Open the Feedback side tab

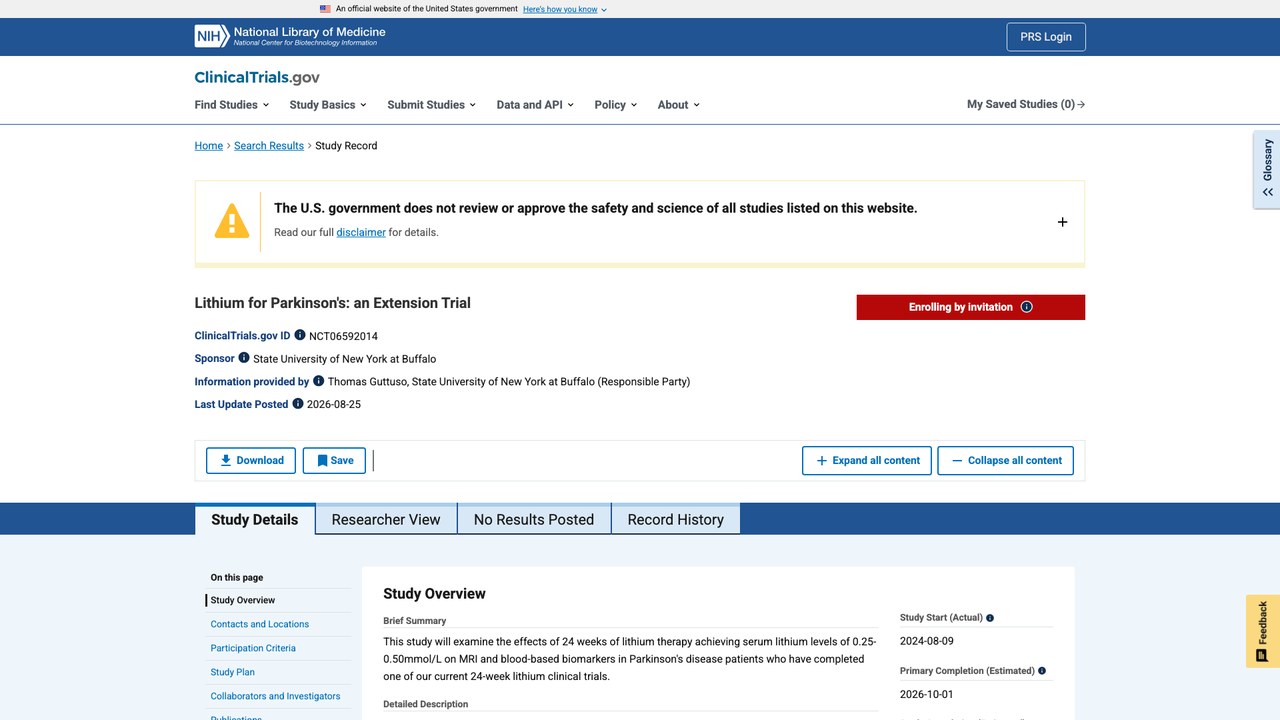[1263, 631]
